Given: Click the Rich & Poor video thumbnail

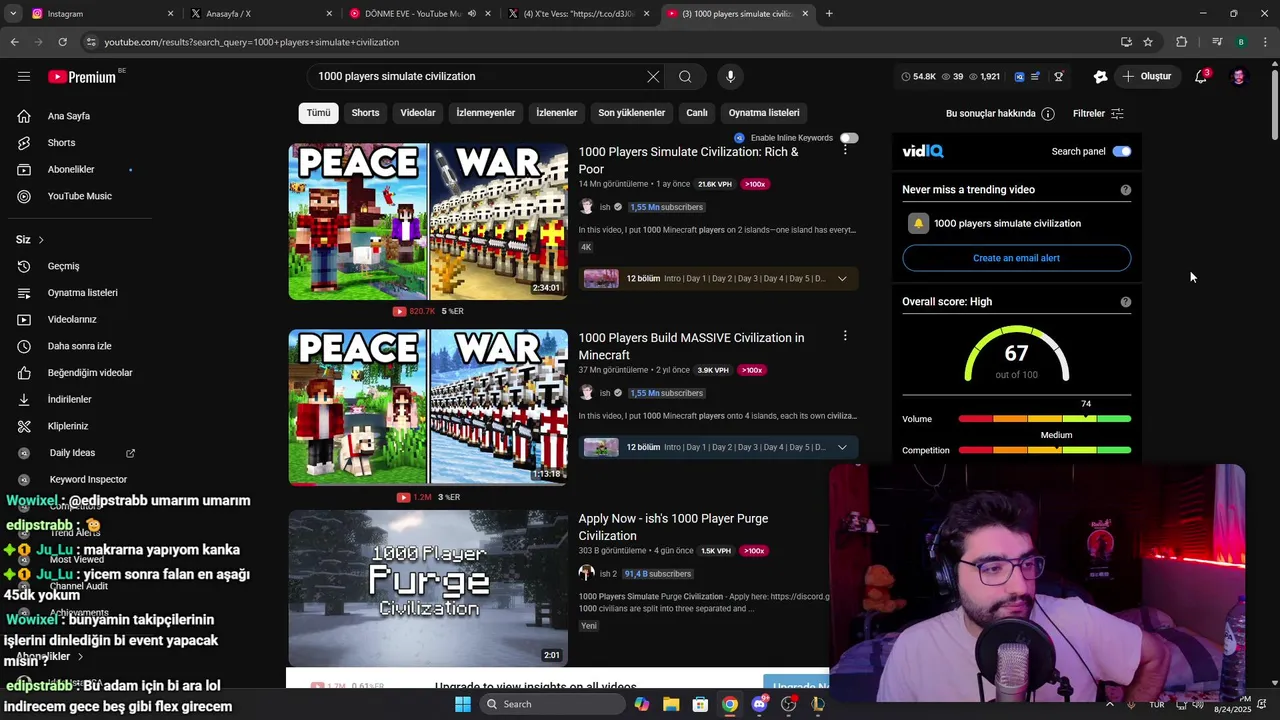Looking at the screenshot, I should click(x=428, y=221).
